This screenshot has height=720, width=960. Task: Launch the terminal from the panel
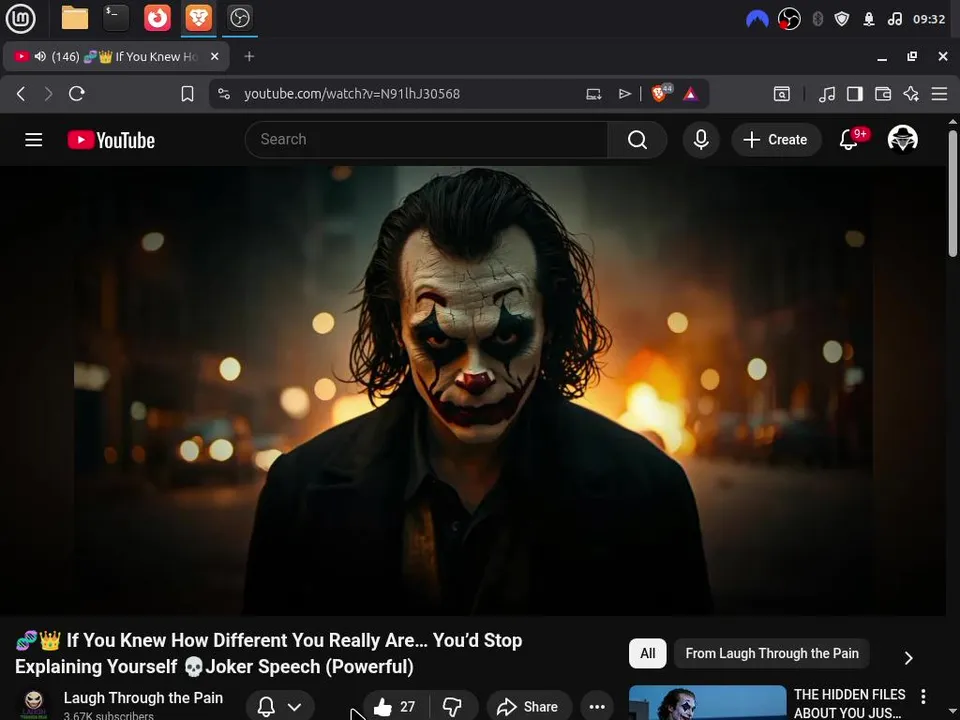[115, 18]
